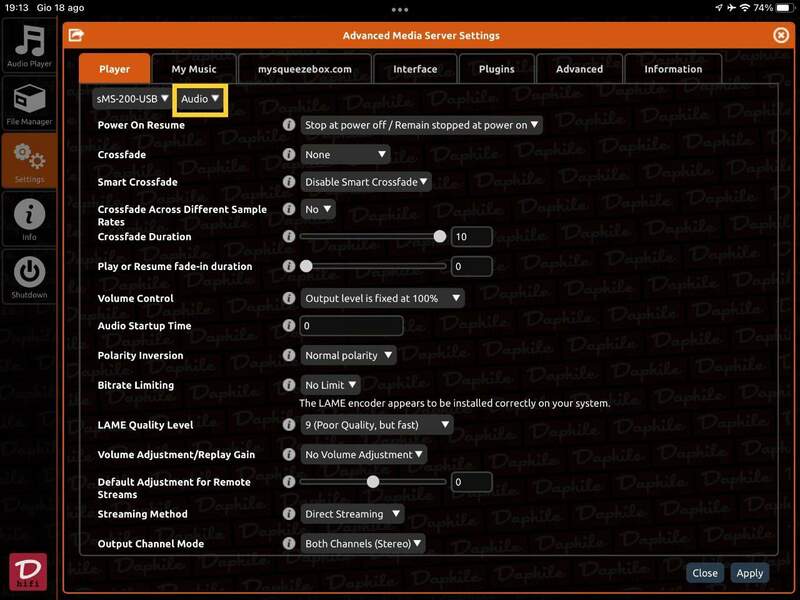The width and height of the screenshot is (800, 600).
Task: Open the Audio Player sidebar icon
Action: [29, 46]
